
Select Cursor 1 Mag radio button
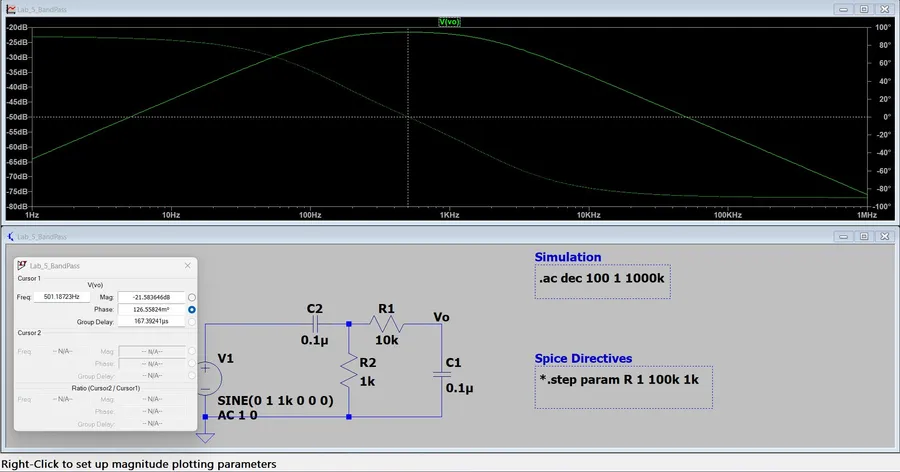(192, 297)
